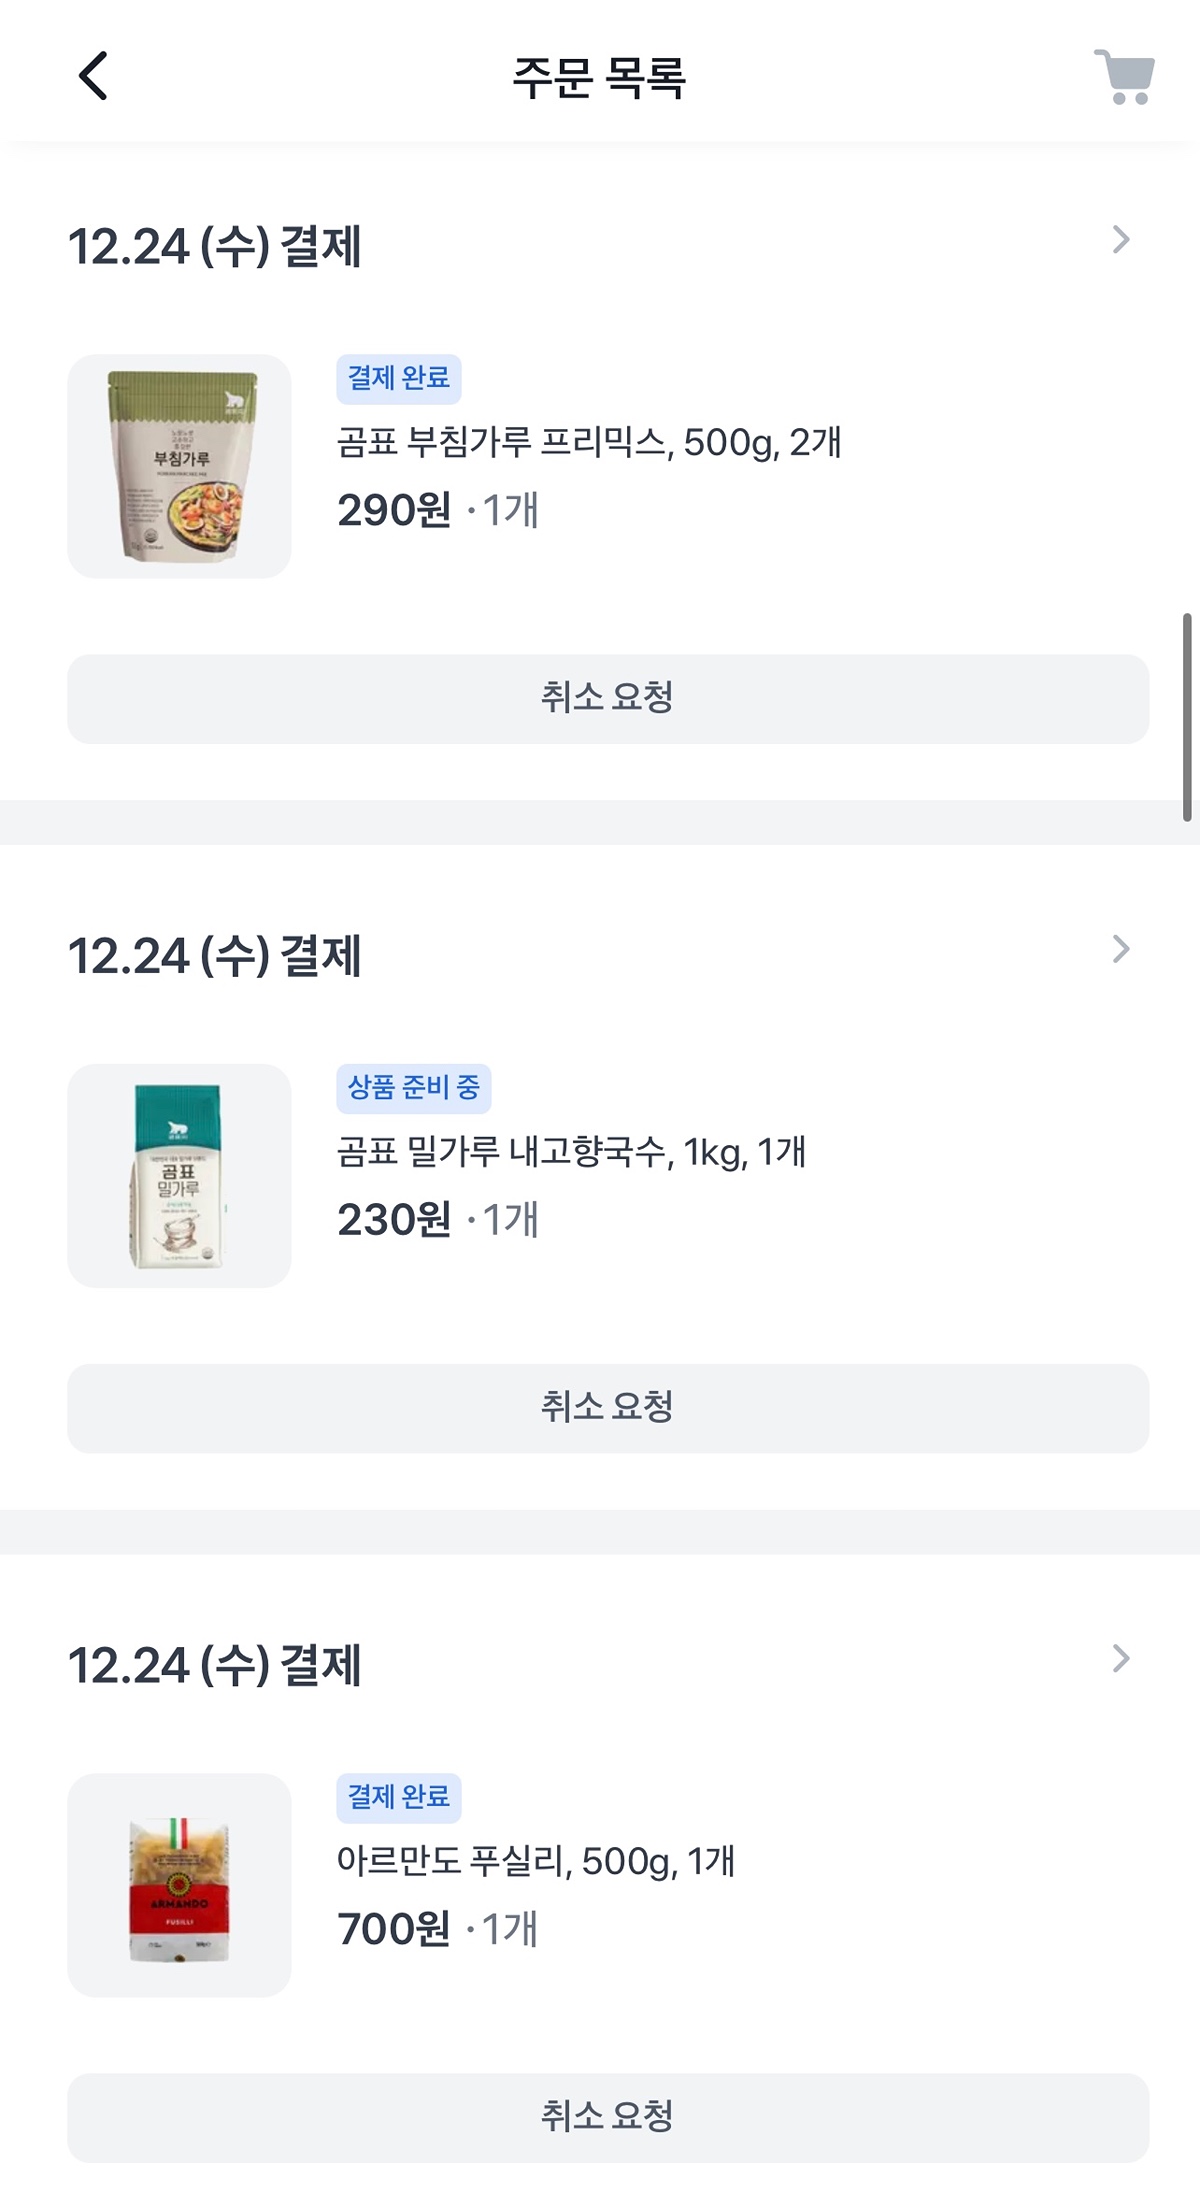Tap the 290원 price text
The image size is (1200, 2207).
(394, 511)
